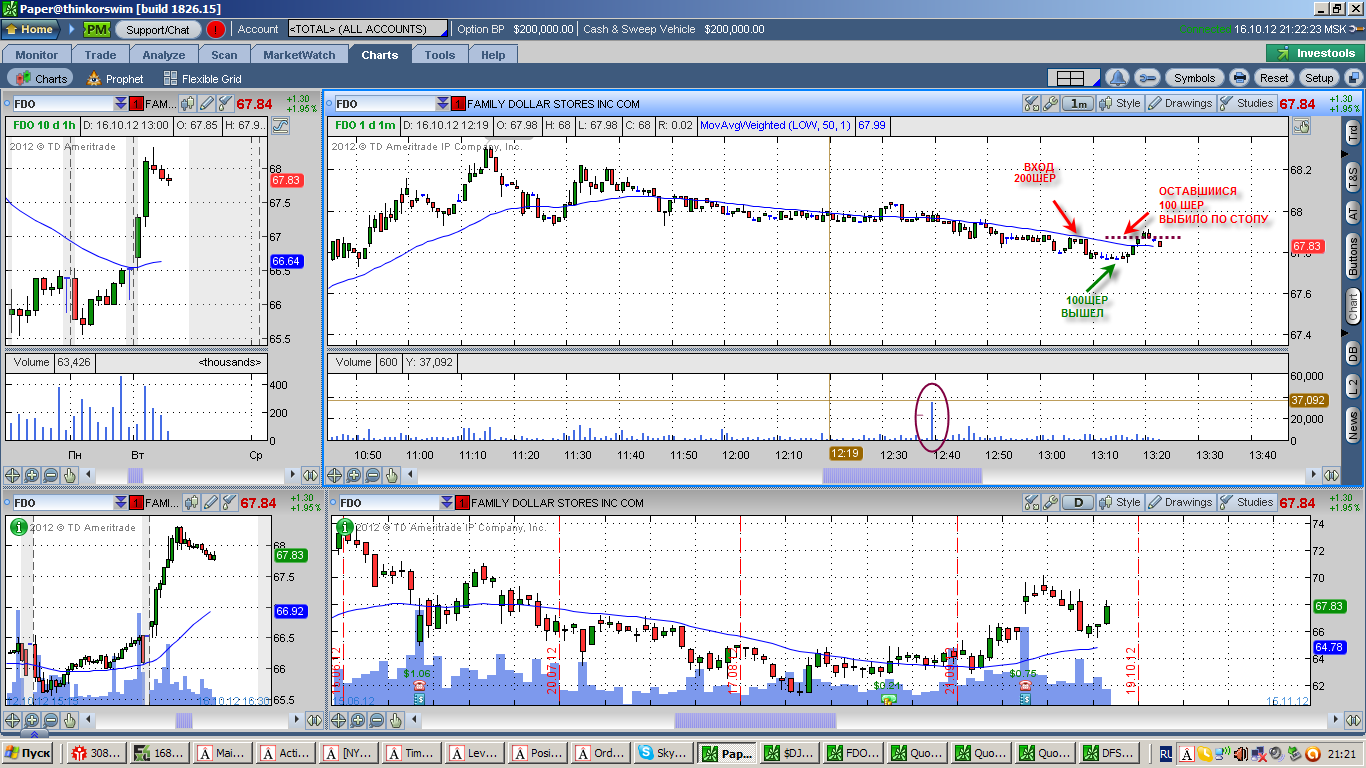Screen dimensions: 1366x768
Task: Open the L2 side tab
Action: click(1352, 385)
